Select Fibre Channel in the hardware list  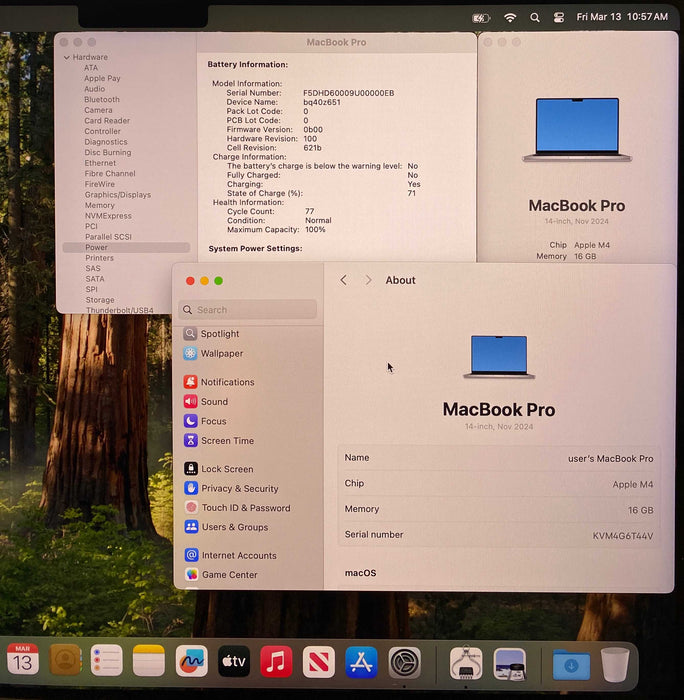pos(110,173)
